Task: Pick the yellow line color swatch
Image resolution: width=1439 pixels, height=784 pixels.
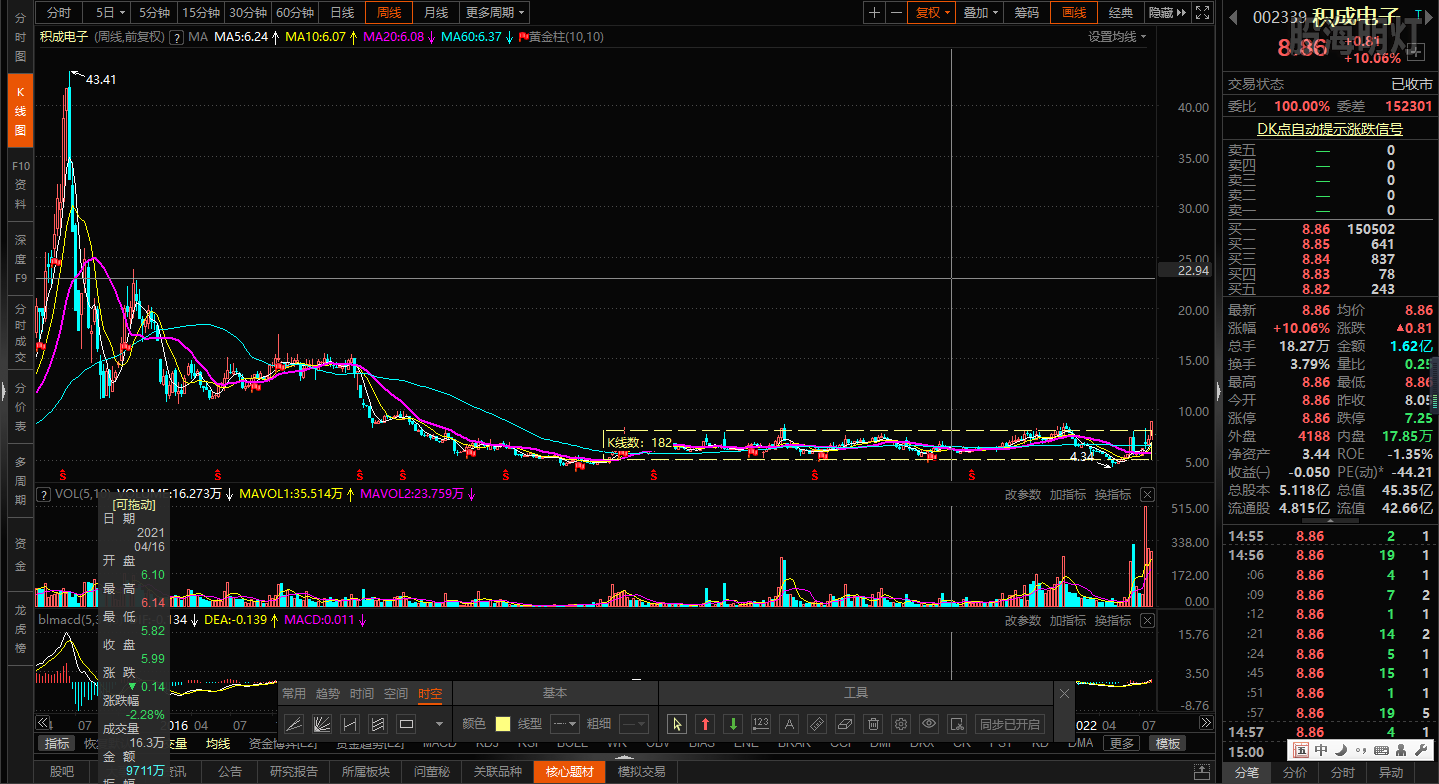Action: [x=503, y=724]
